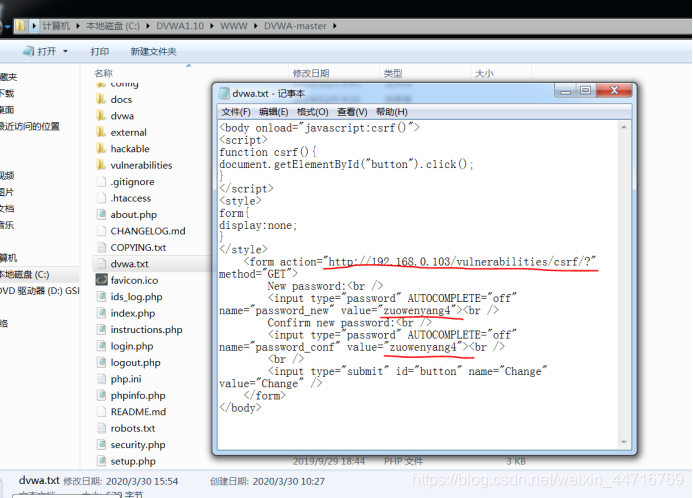Click the DVWA1.10 breadcrumb in address bar
The width and height of the screenshot is (693, 498).
[x=180, y=26]
